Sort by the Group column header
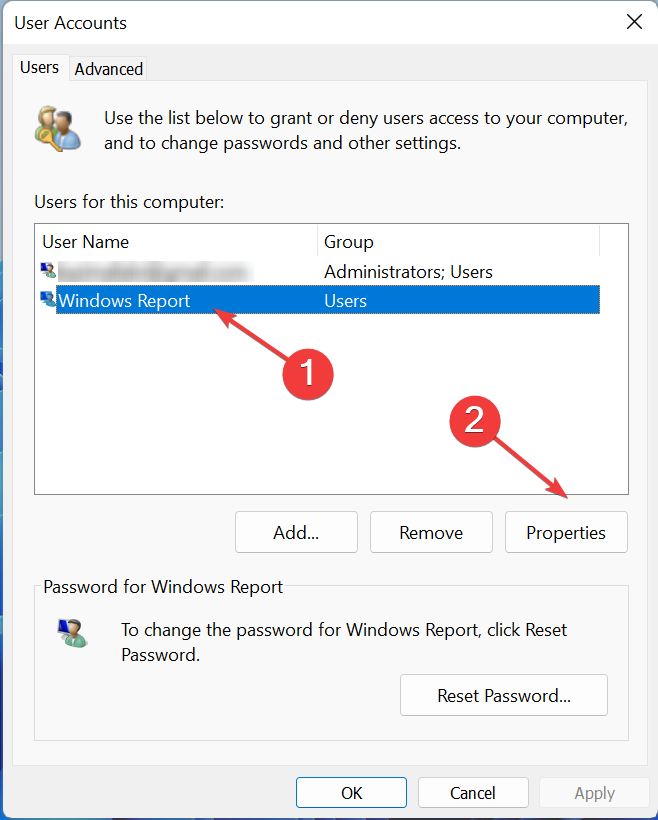Image resolution: width=658 pixels, height=820 pixels. pos(458,242)
